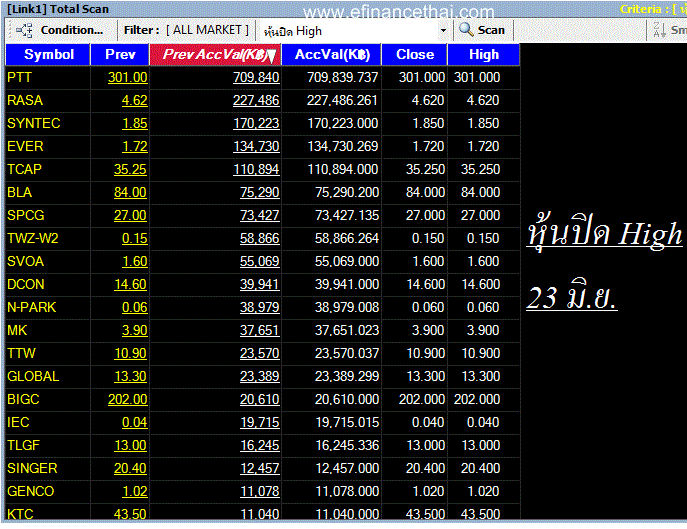This screenshot has width=687, height=529.
Task: Select the DCON symbol
Action: pos(25,284)
